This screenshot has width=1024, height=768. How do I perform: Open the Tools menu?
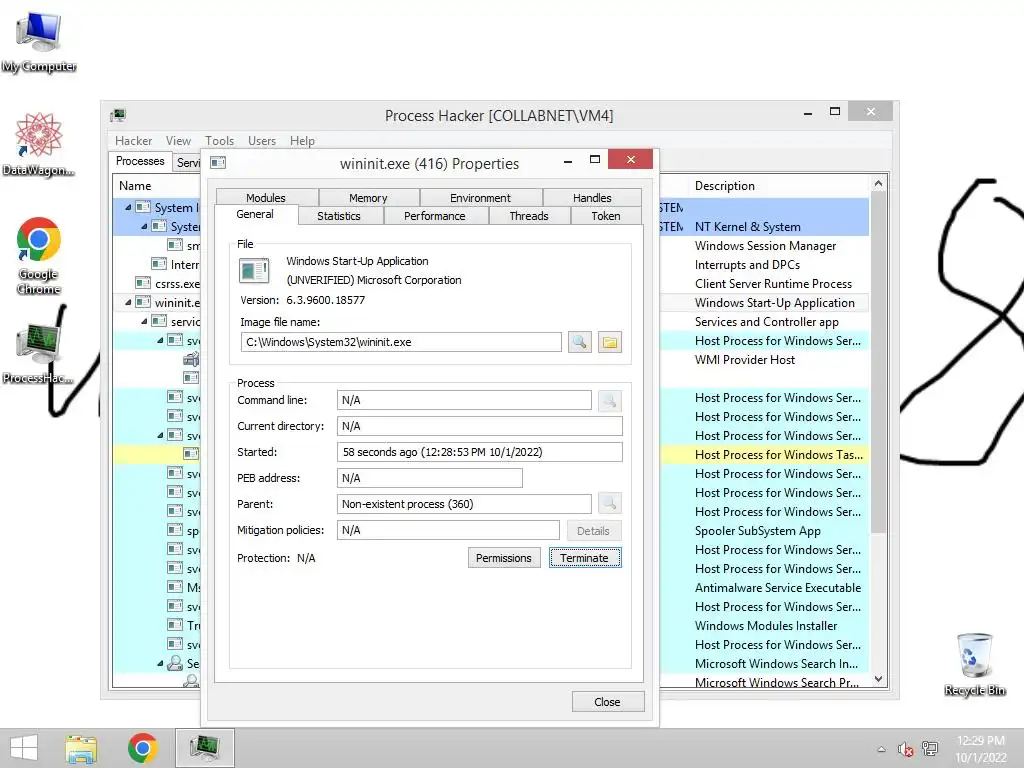coord(219,140)
